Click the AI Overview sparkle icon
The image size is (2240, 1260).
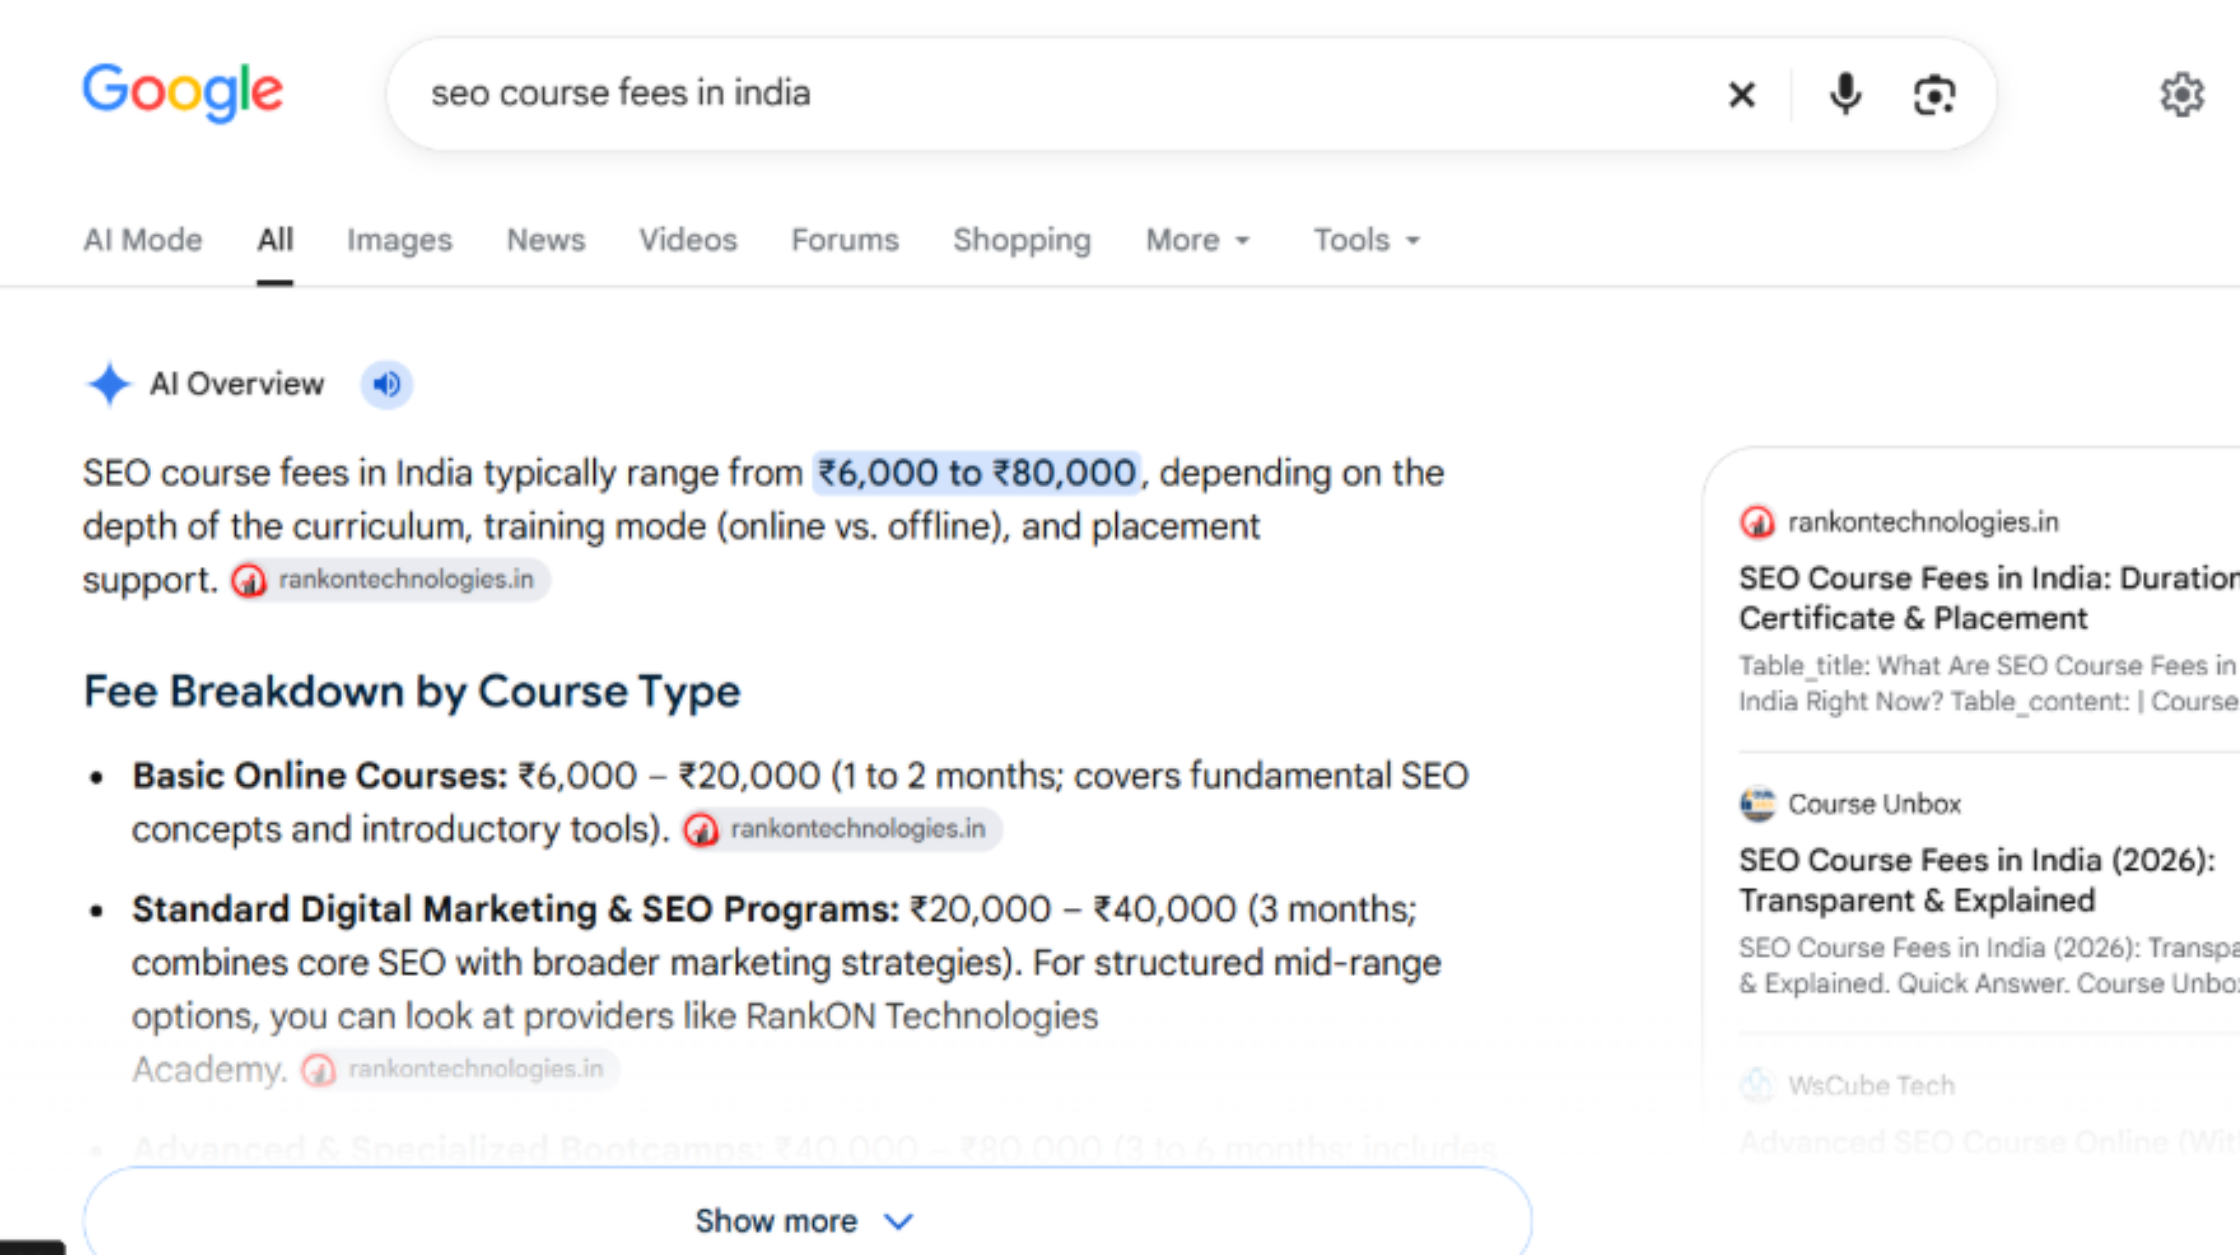[x=109, y=384]
